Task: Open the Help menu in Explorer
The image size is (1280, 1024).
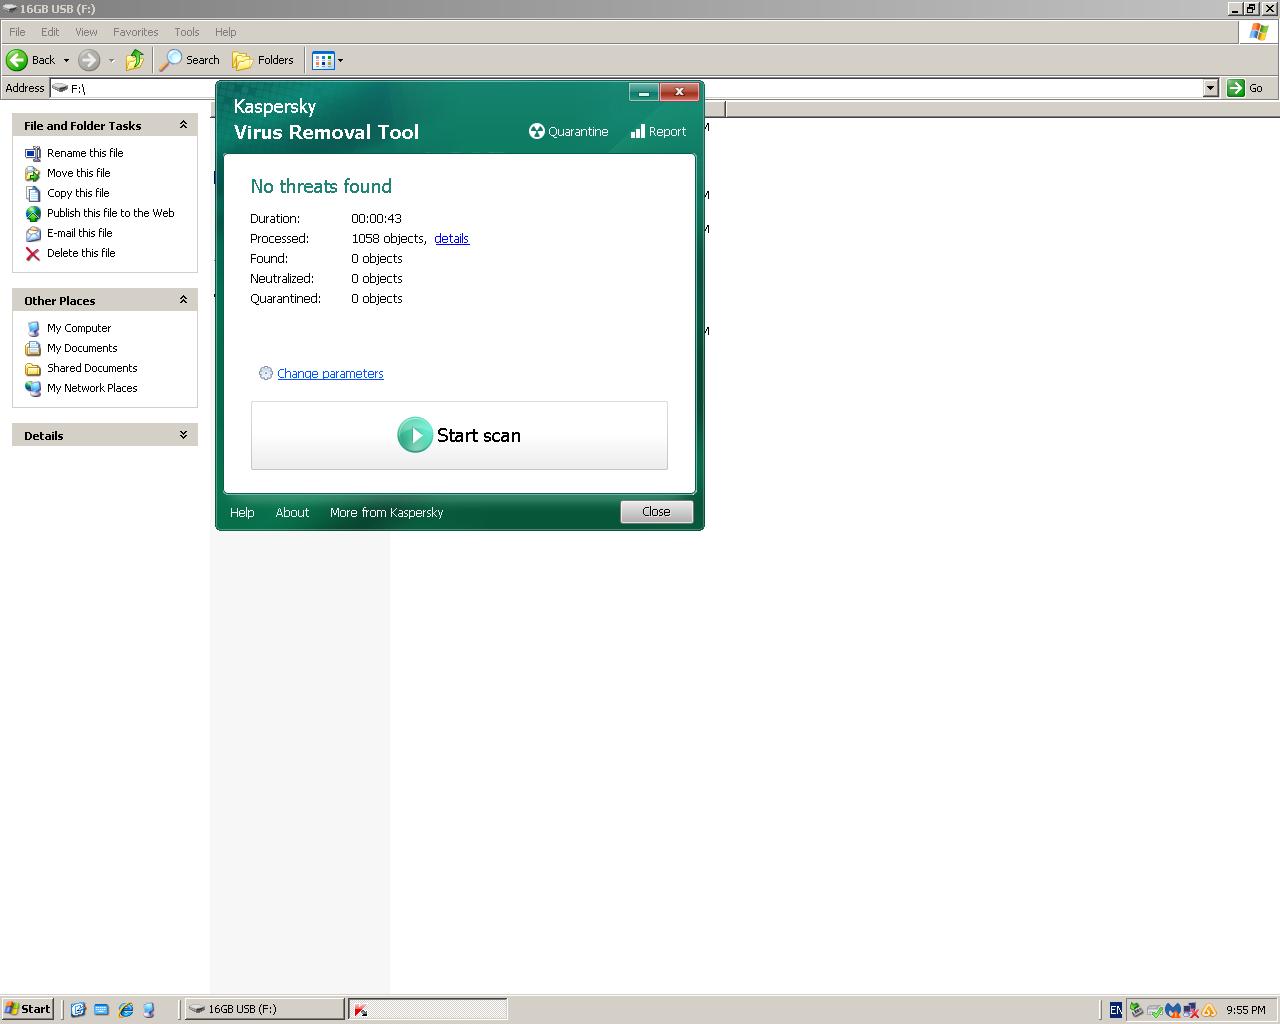Action: [x=226, y=32]
